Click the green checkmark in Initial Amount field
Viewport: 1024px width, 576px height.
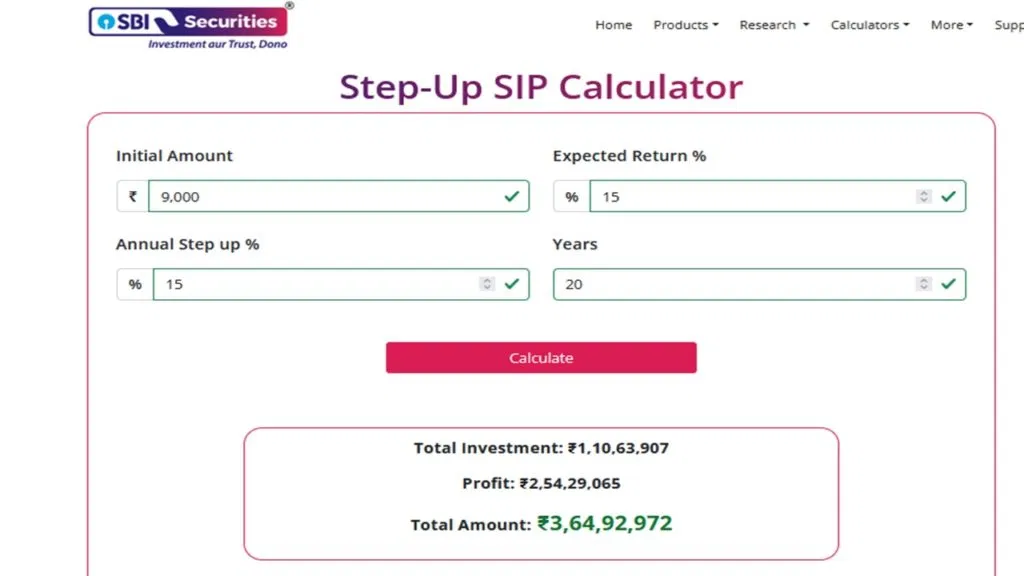[512, 197]
